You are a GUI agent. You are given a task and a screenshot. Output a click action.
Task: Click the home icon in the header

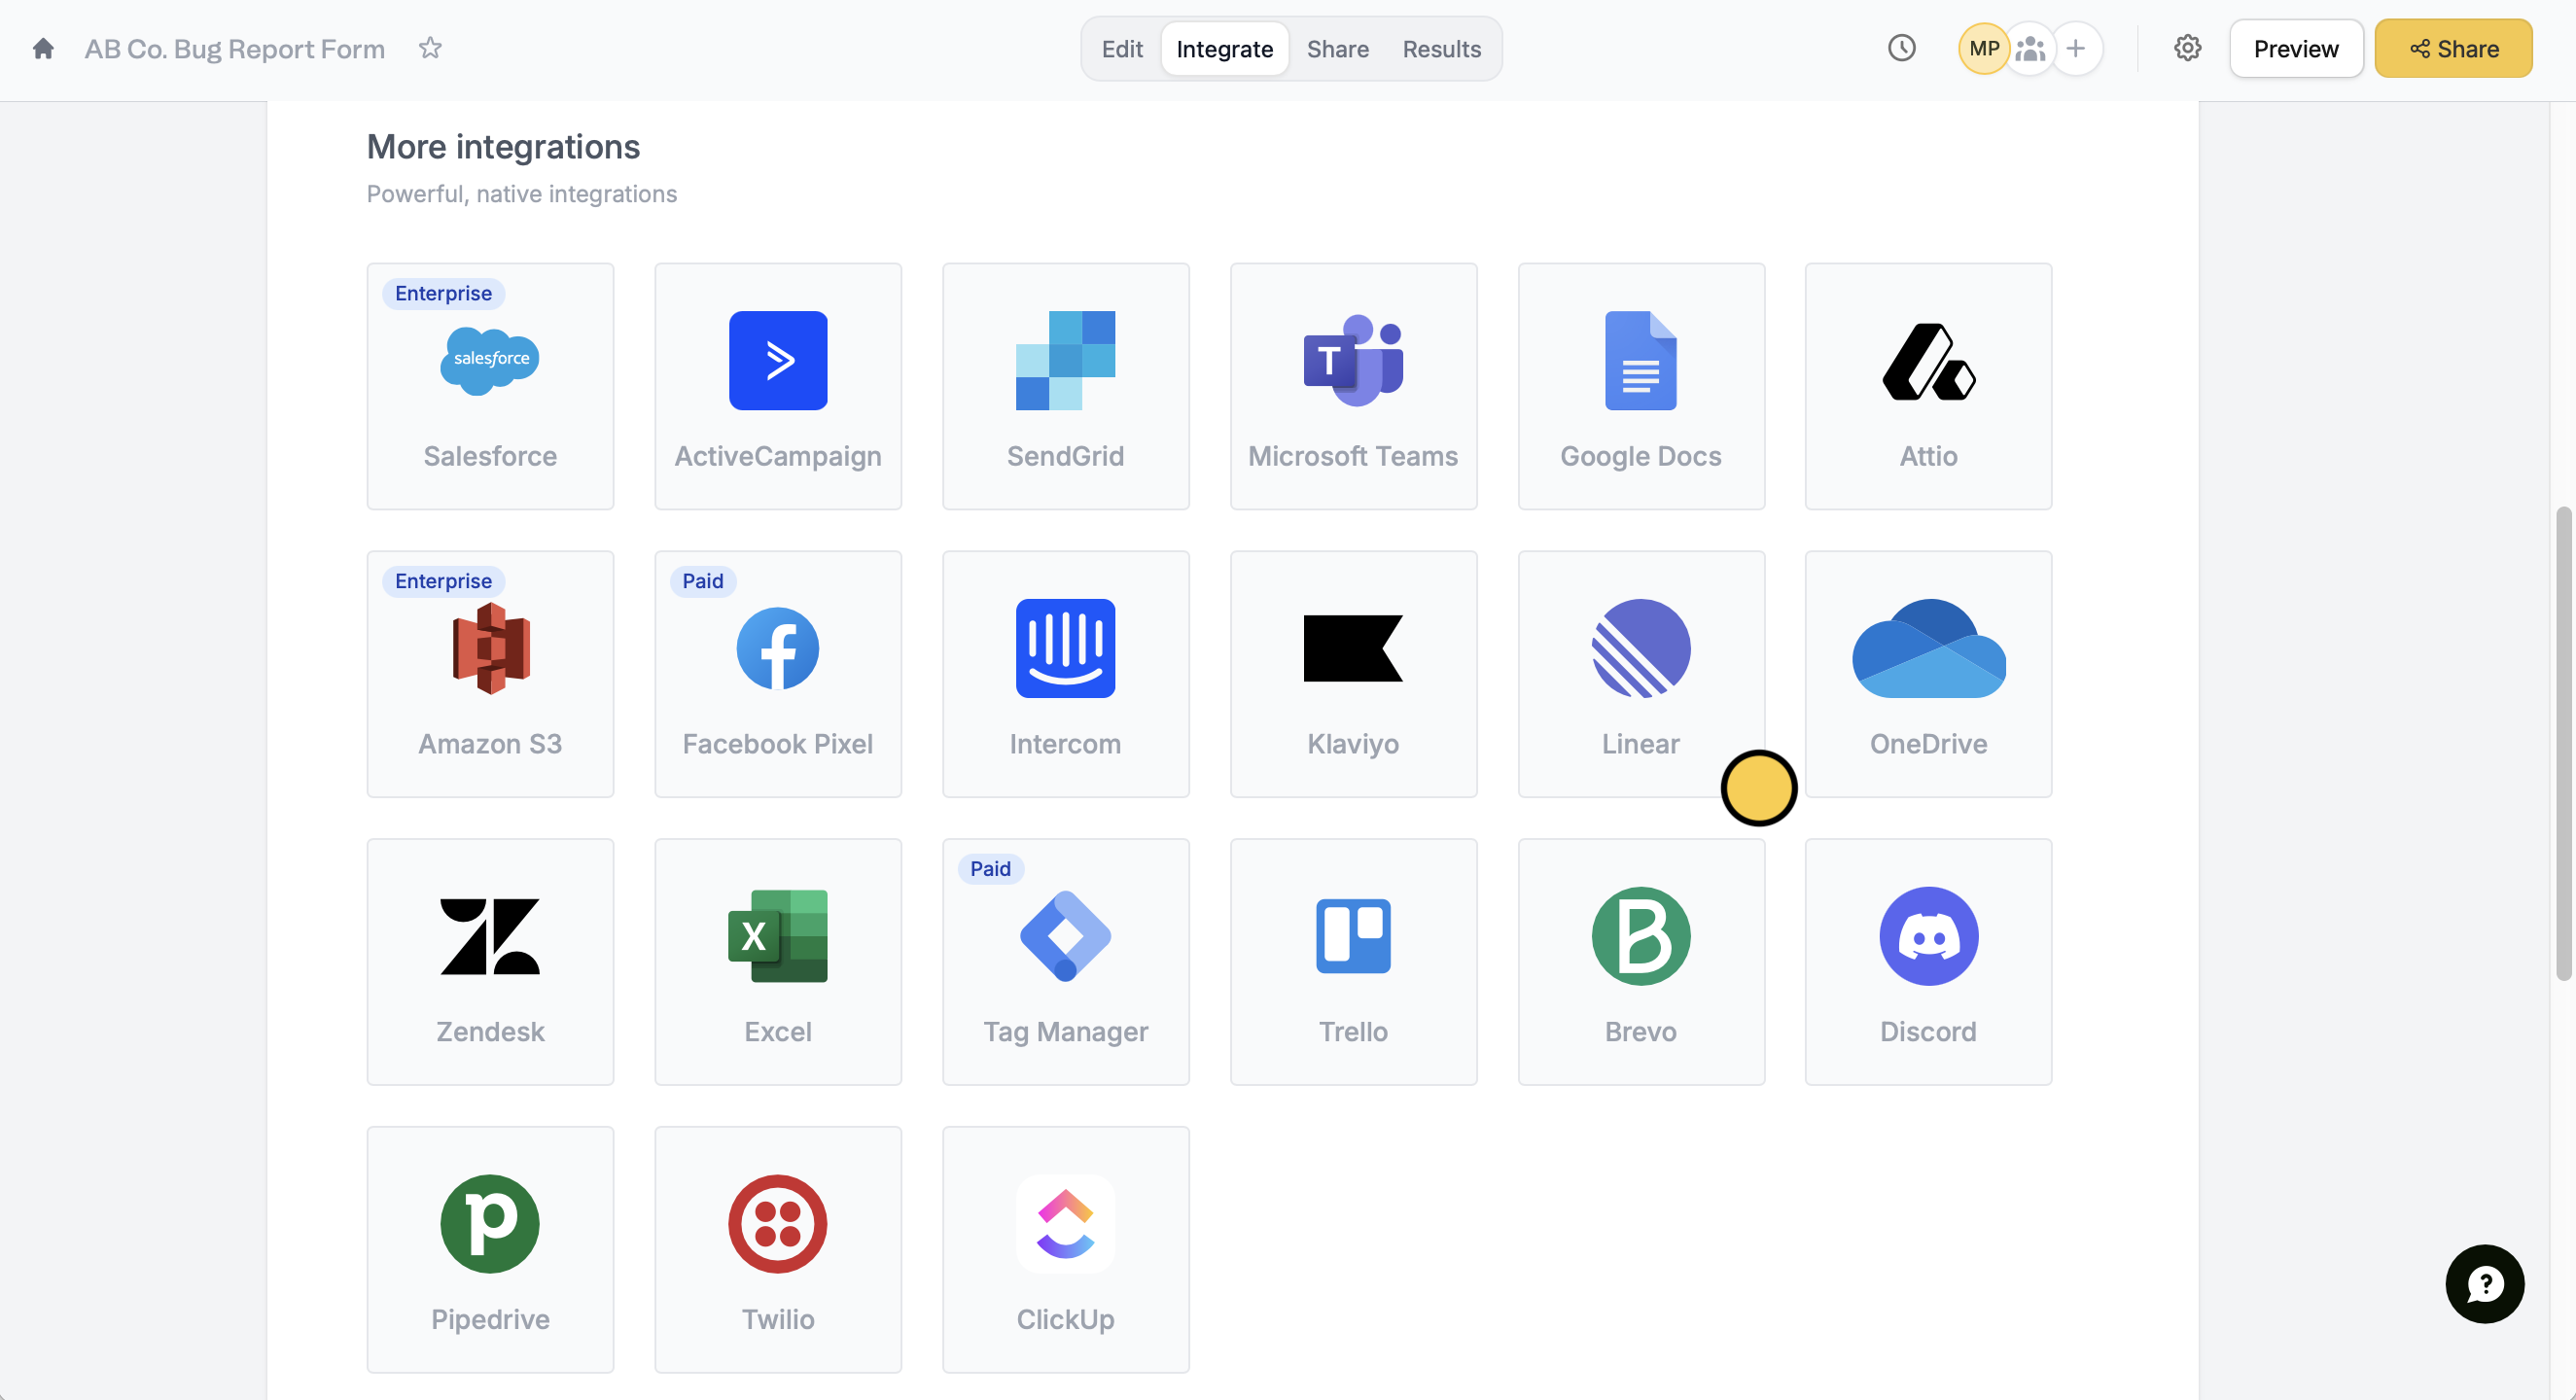click(43, 48)
